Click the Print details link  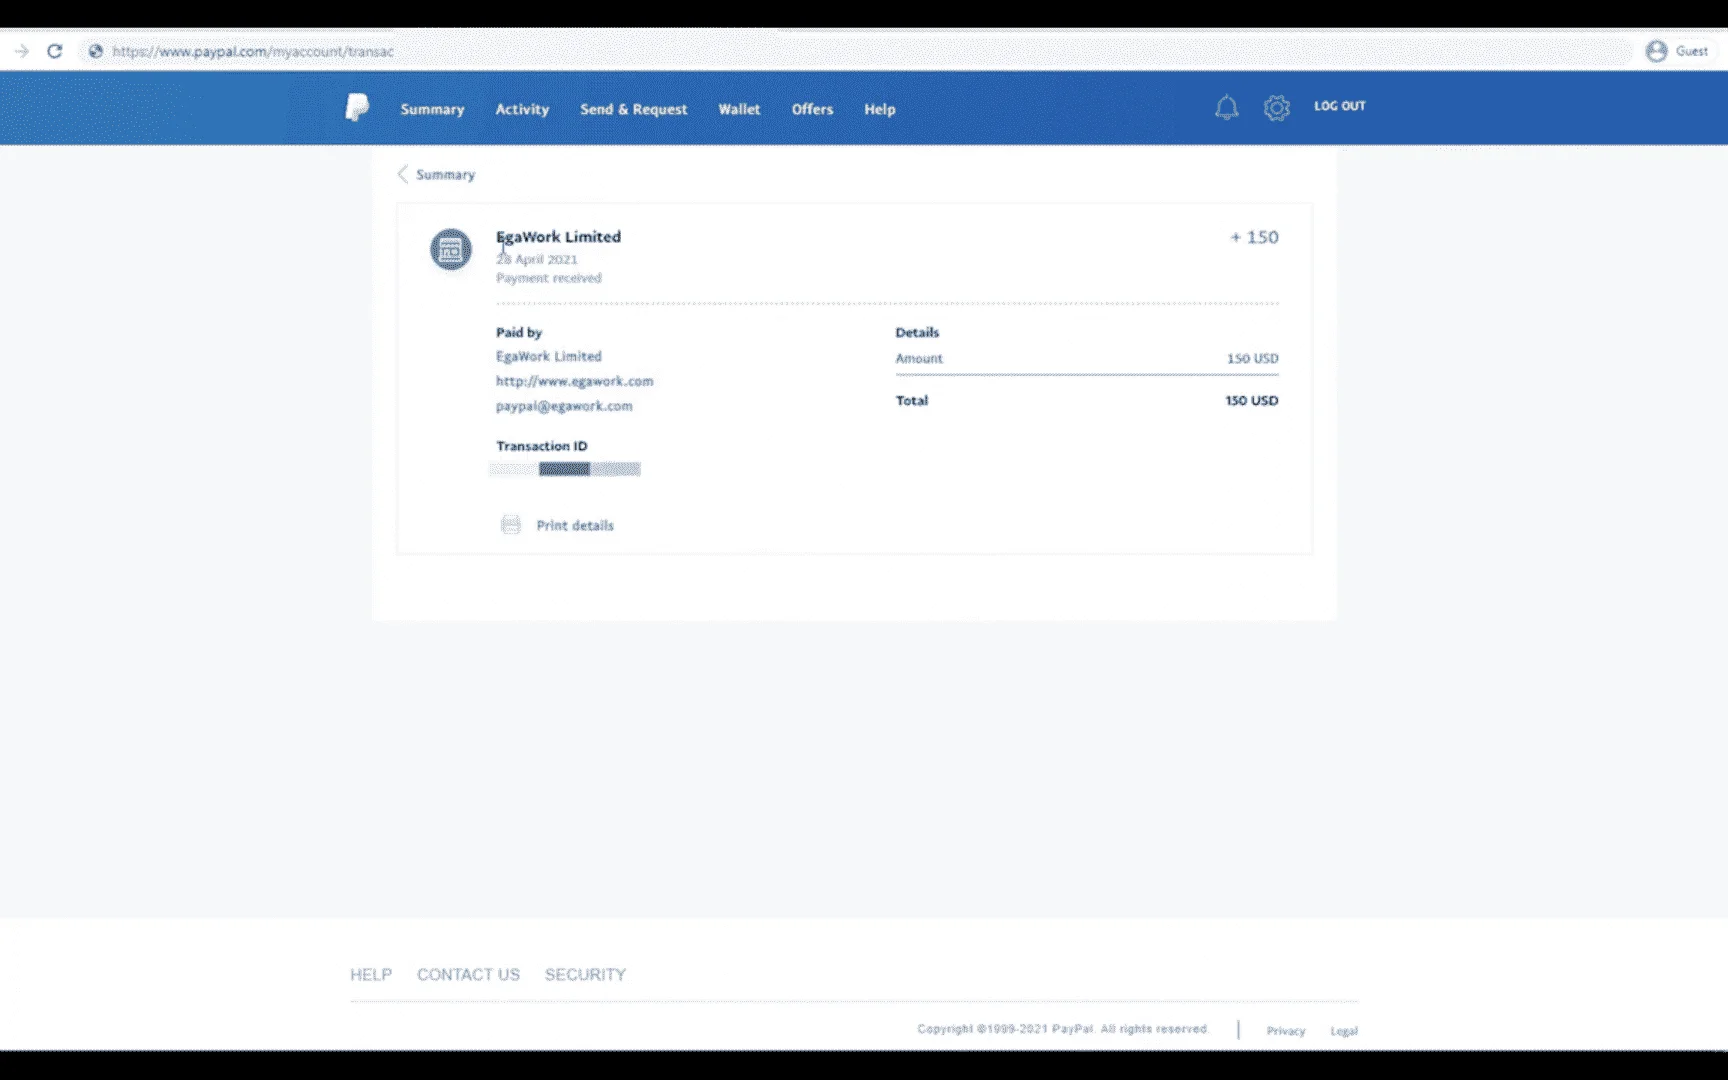coord(575,525)
